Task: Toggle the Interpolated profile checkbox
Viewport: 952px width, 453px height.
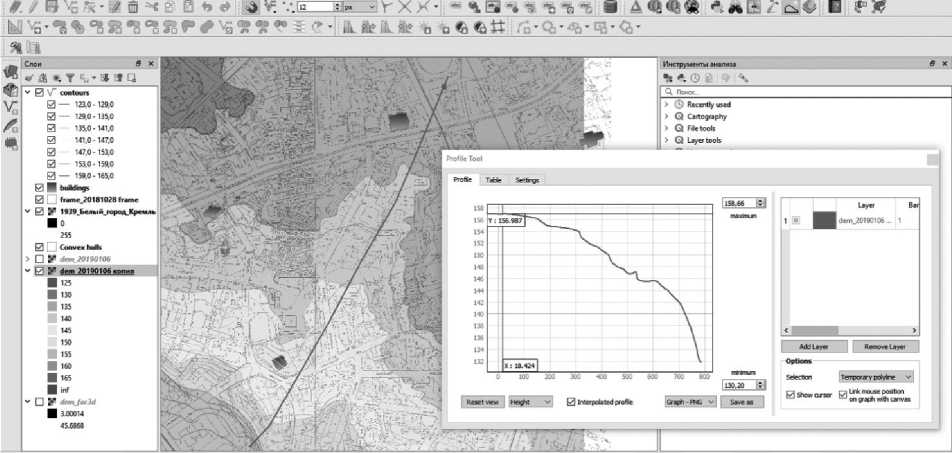Action: (x=571, y=401)
